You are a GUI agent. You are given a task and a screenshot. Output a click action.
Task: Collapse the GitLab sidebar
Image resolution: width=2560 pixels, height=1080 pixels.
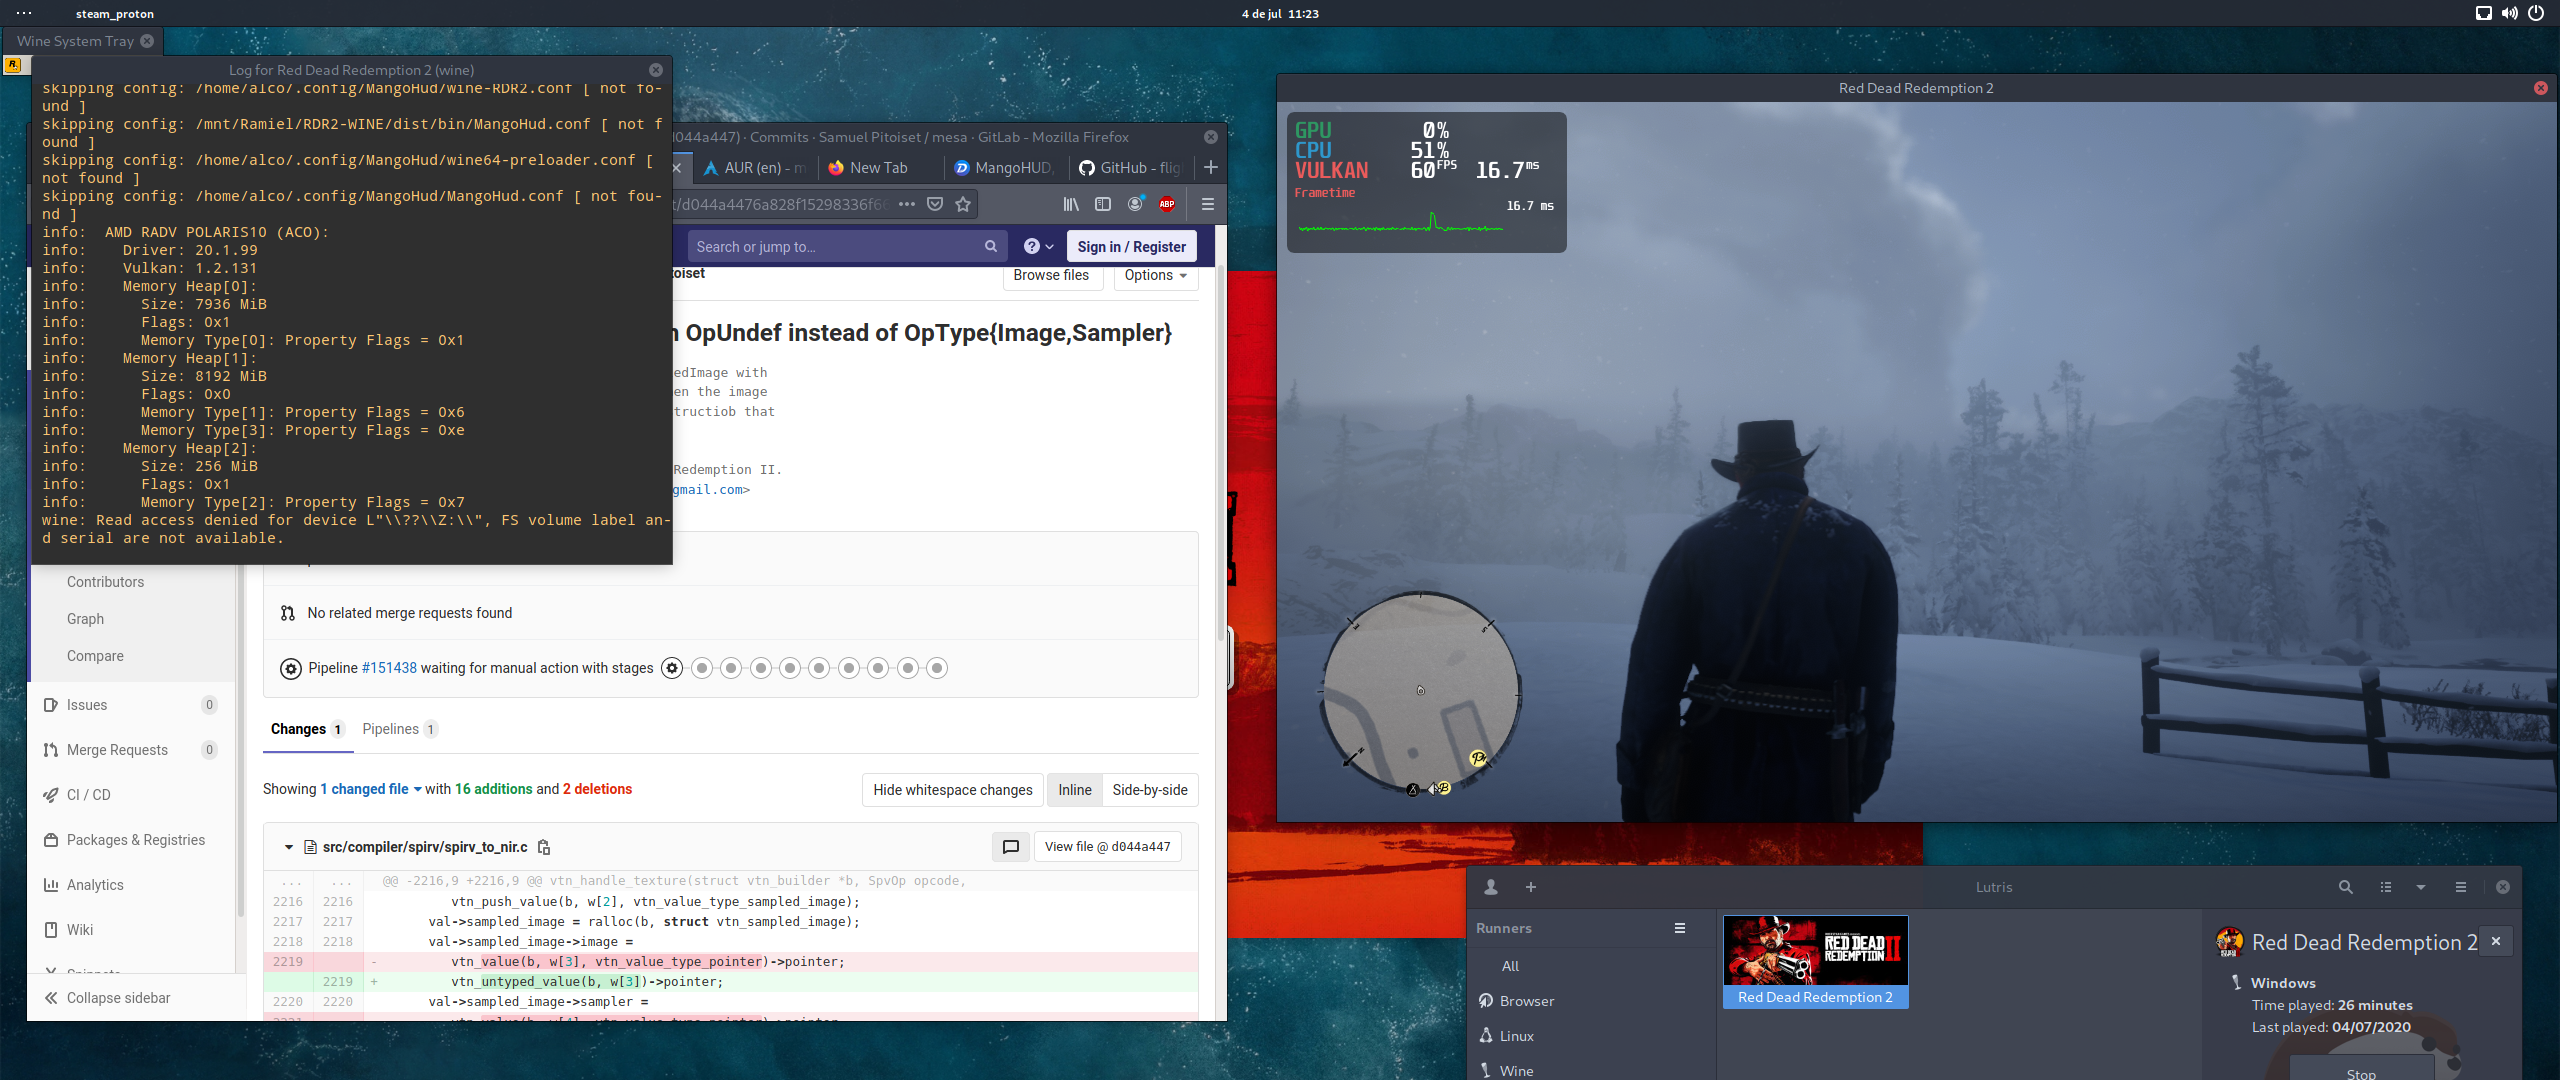107,998
